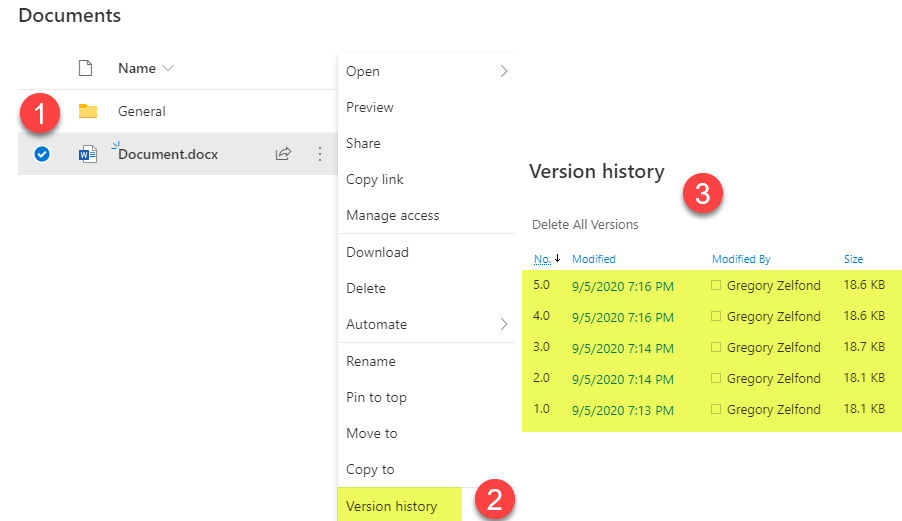Click the Delete All Versions link
Viewport: 902px width, 521px height.
click(585, 225)
